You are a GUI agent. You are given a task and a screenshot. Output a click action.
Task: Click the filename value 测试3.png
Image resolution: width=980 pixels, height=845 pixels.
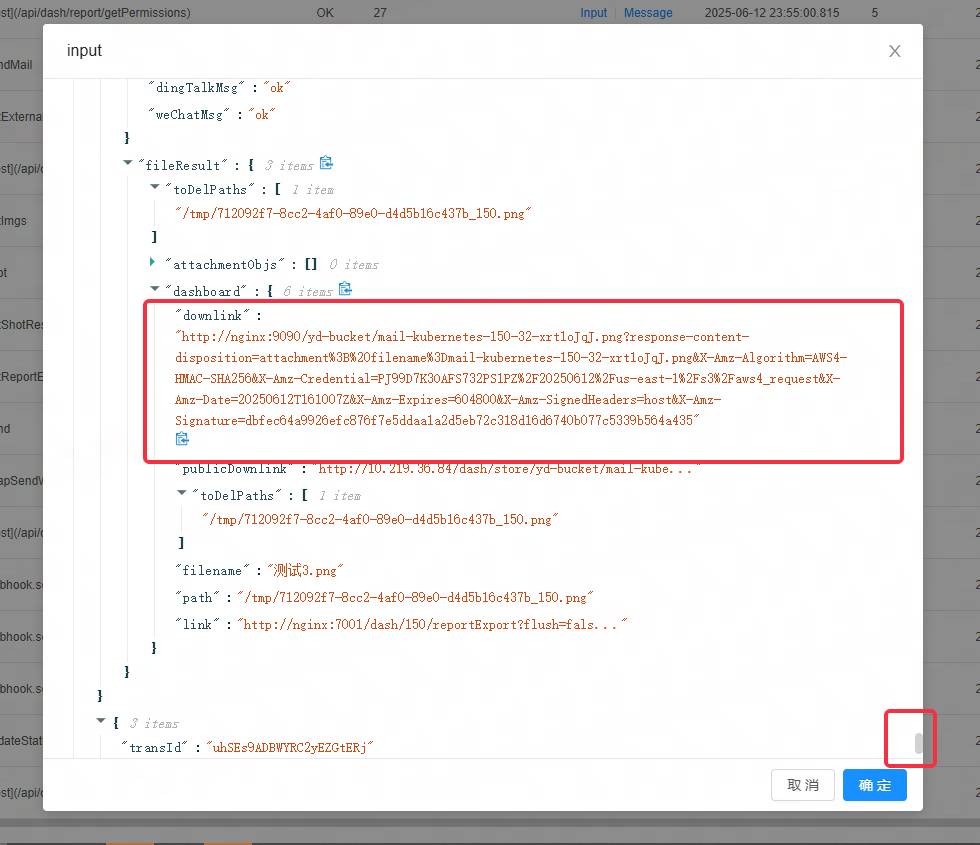[x=306, y=570]
